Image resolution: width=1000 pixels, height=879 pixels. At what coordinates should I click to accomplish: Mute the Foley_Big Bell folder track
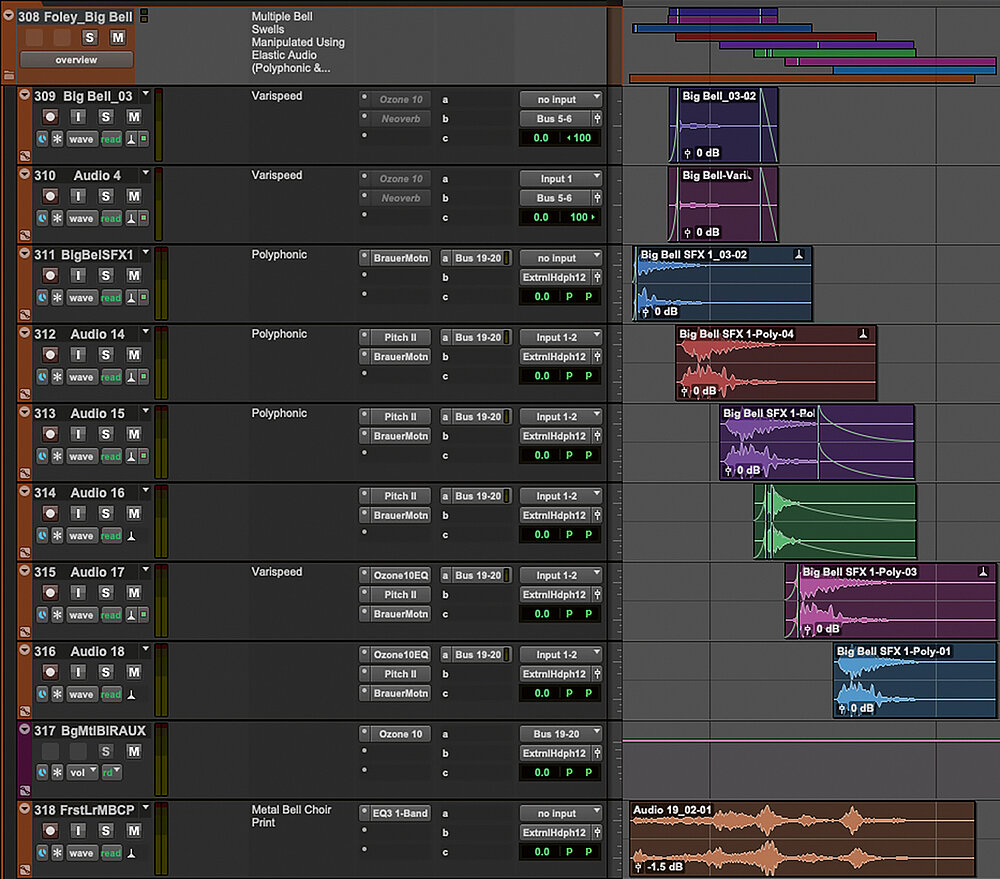pos(118,37)
